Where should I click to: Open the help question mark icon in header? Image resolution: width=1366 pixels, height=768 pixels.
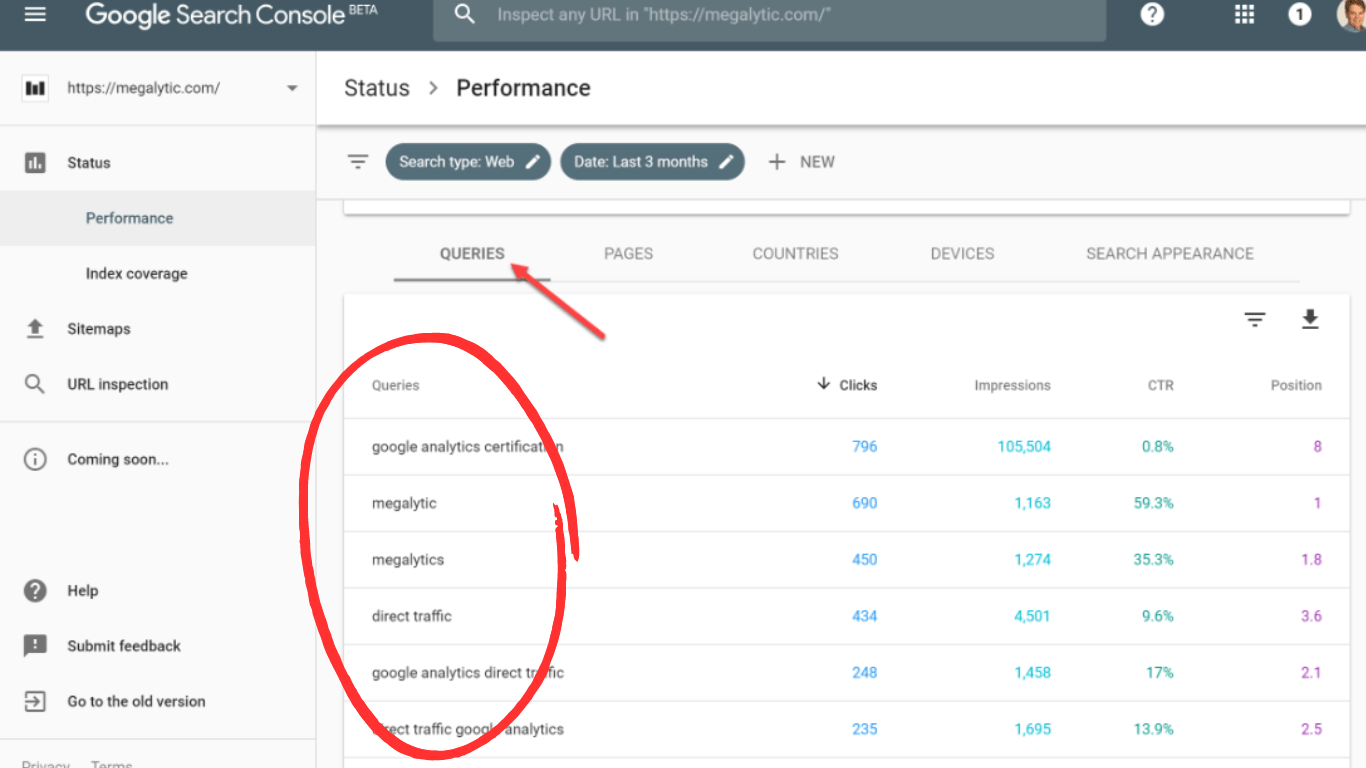point(1152,15)
